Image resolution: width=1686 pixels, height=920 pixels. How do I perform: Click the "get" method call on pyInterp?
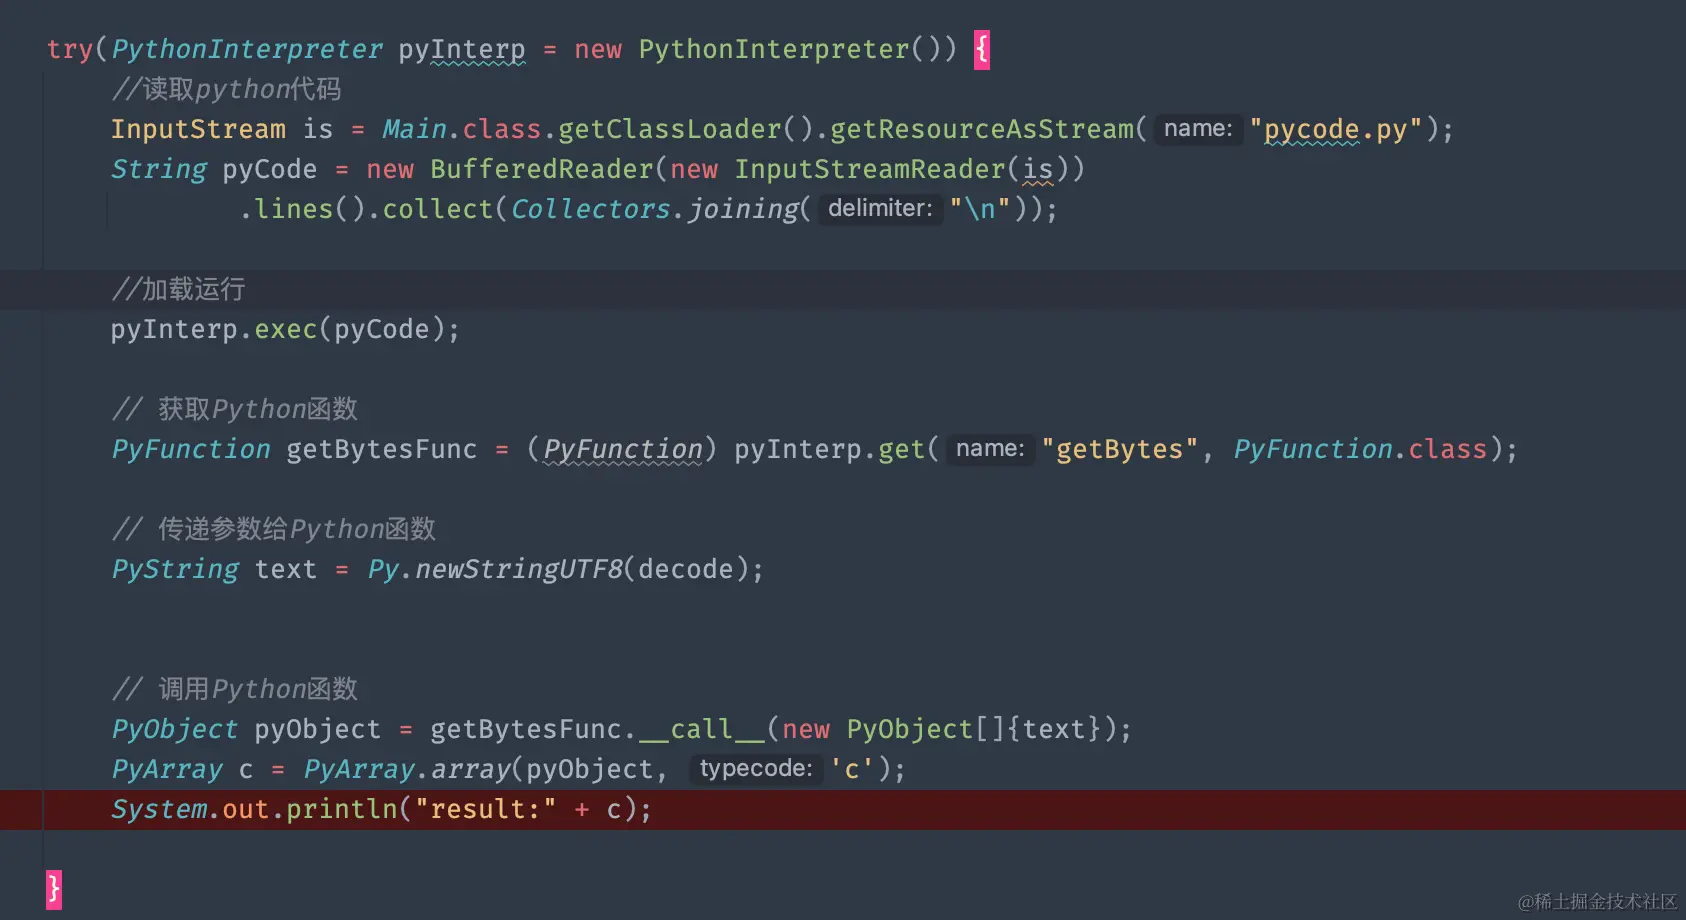902,449
